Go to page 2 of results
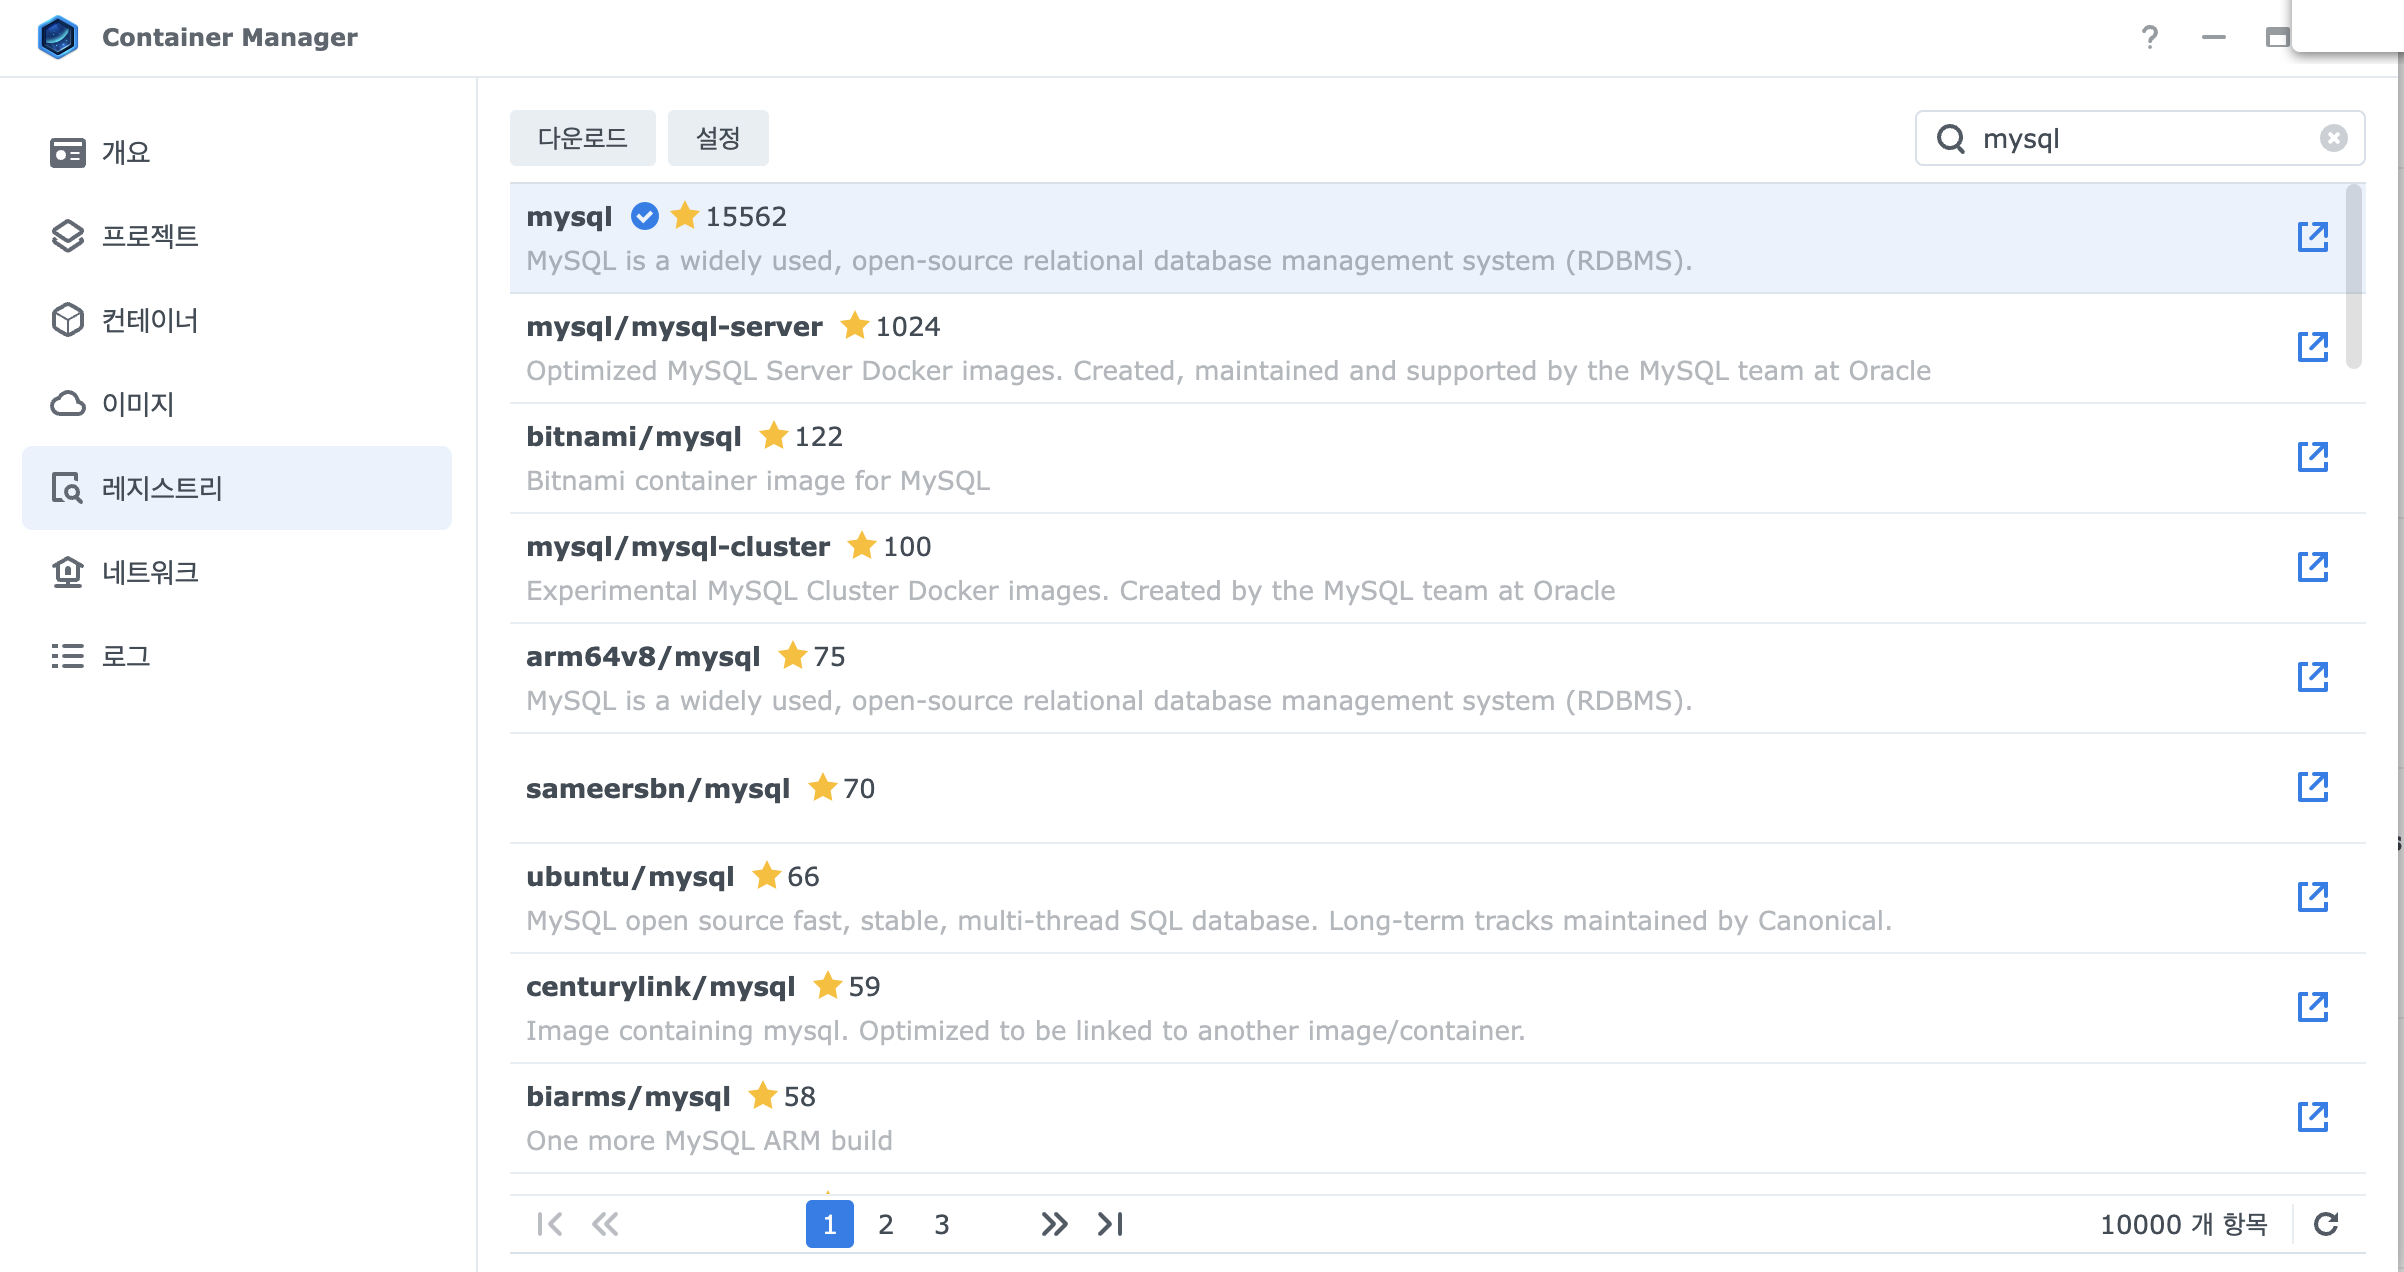 [885, 1224]
